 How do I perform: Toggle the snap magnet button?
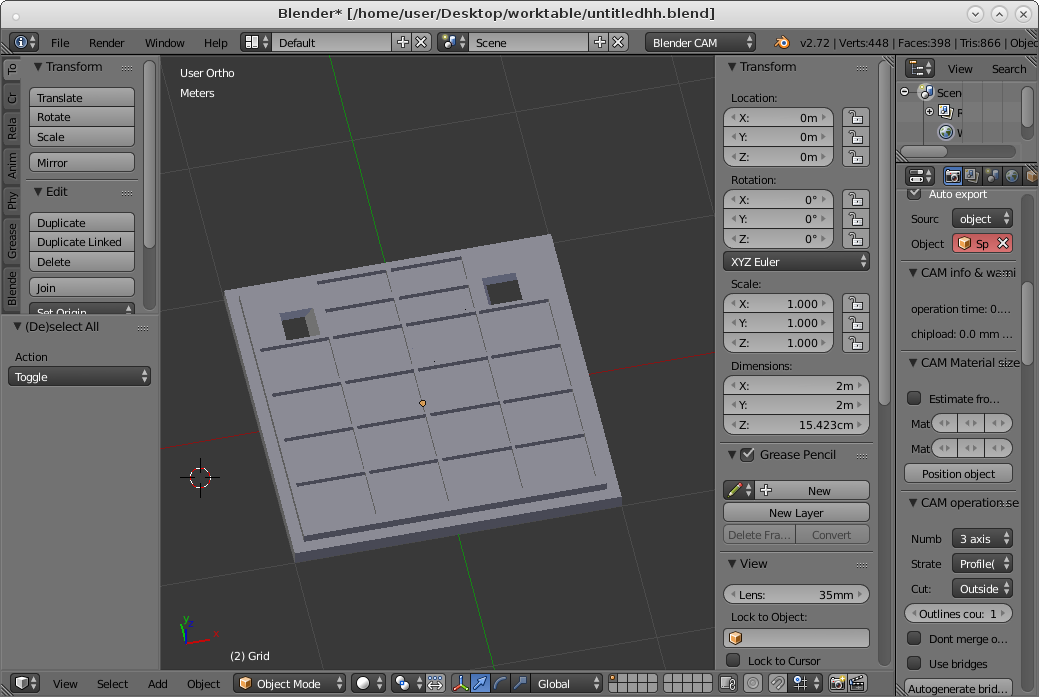[777, 683]
